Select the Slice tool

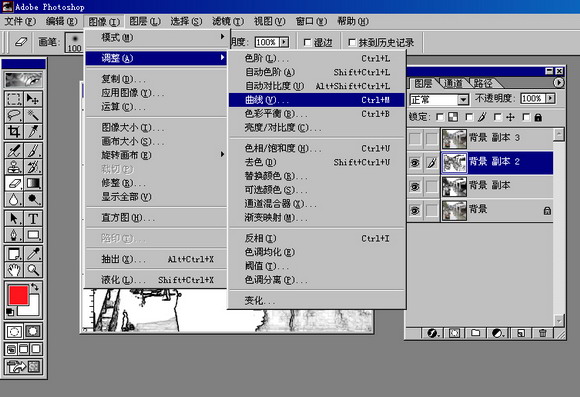tap(33, 131)
